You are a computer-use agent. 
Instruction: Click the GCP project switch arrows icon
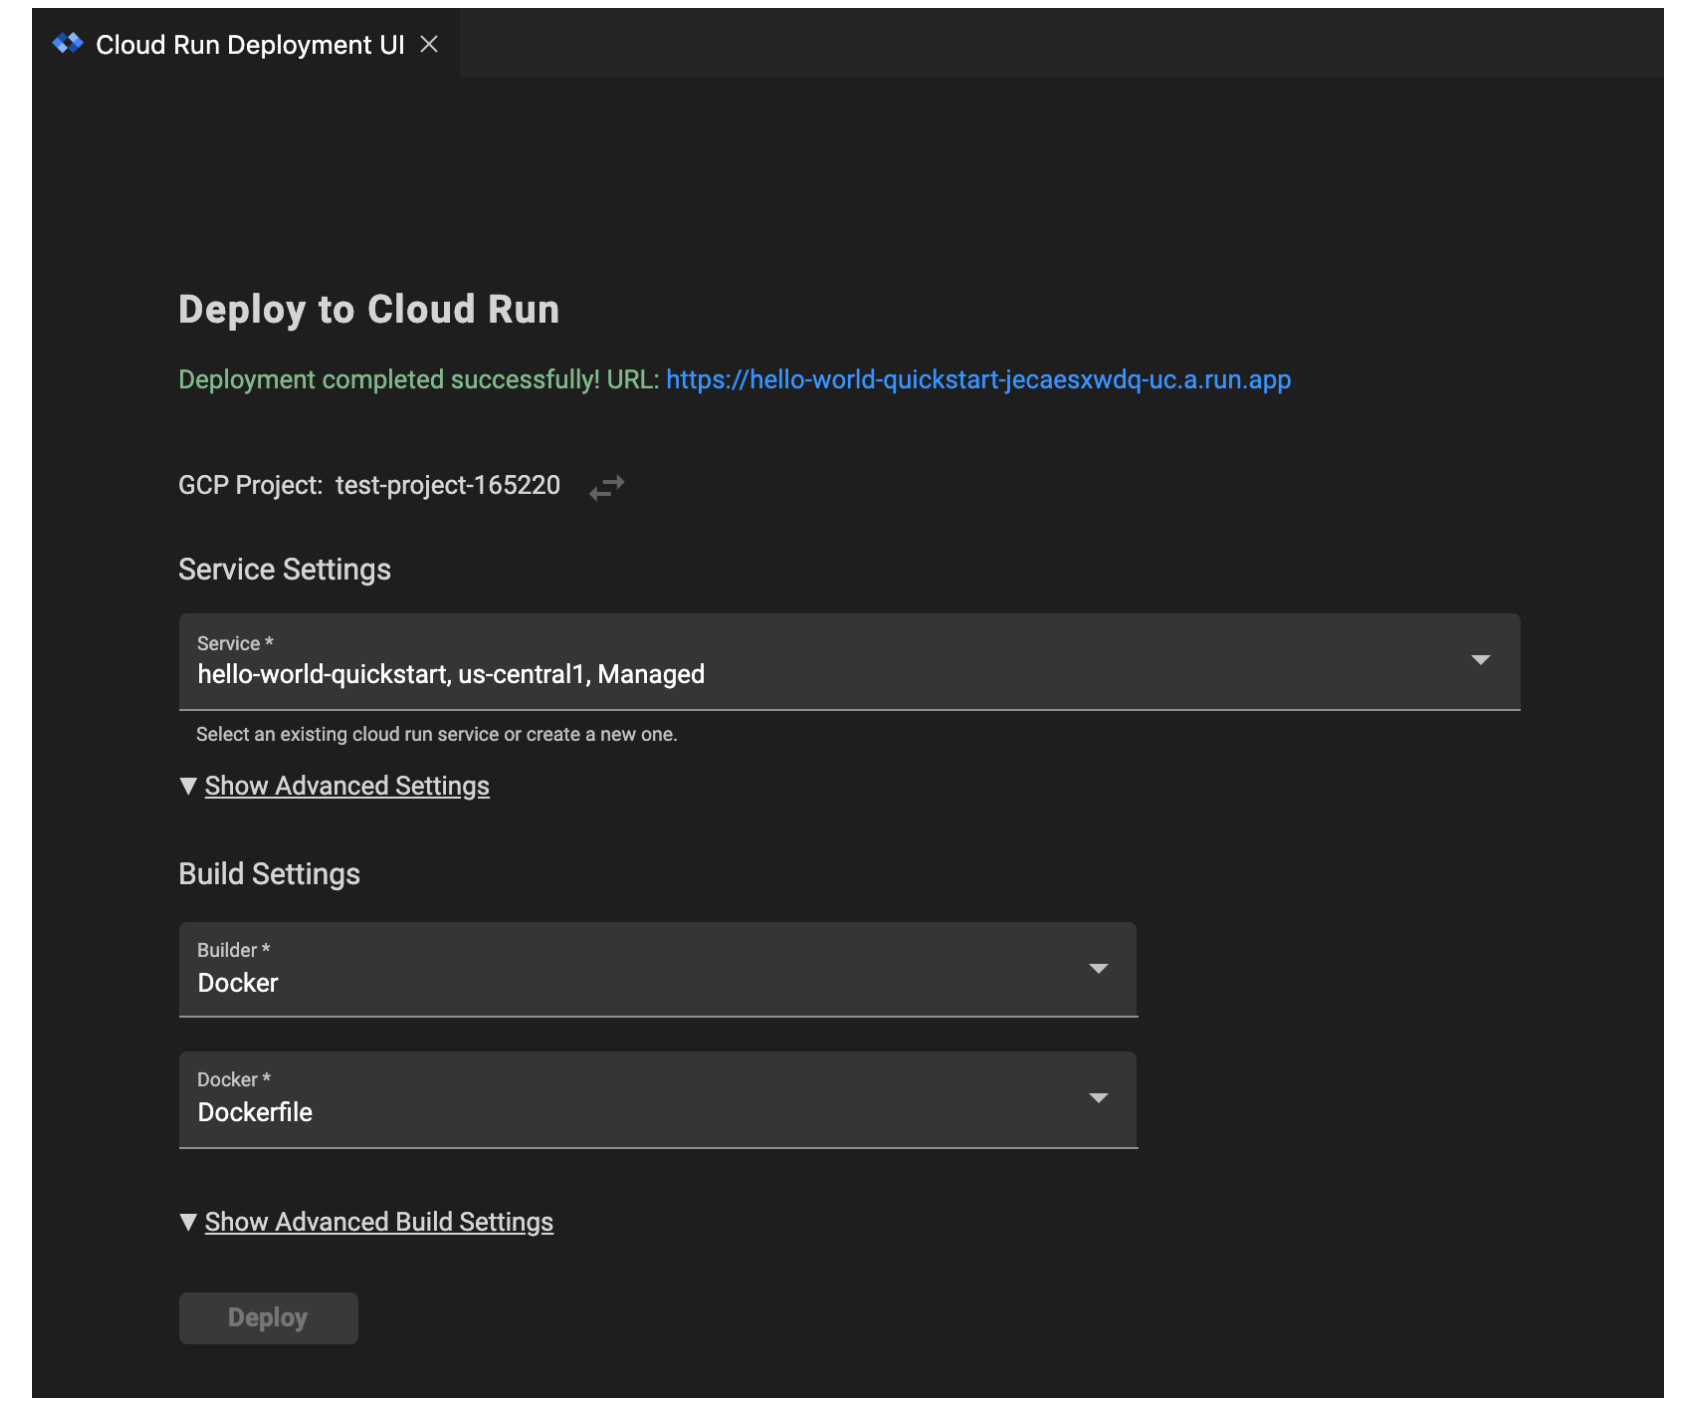click(x=606, y=486)
